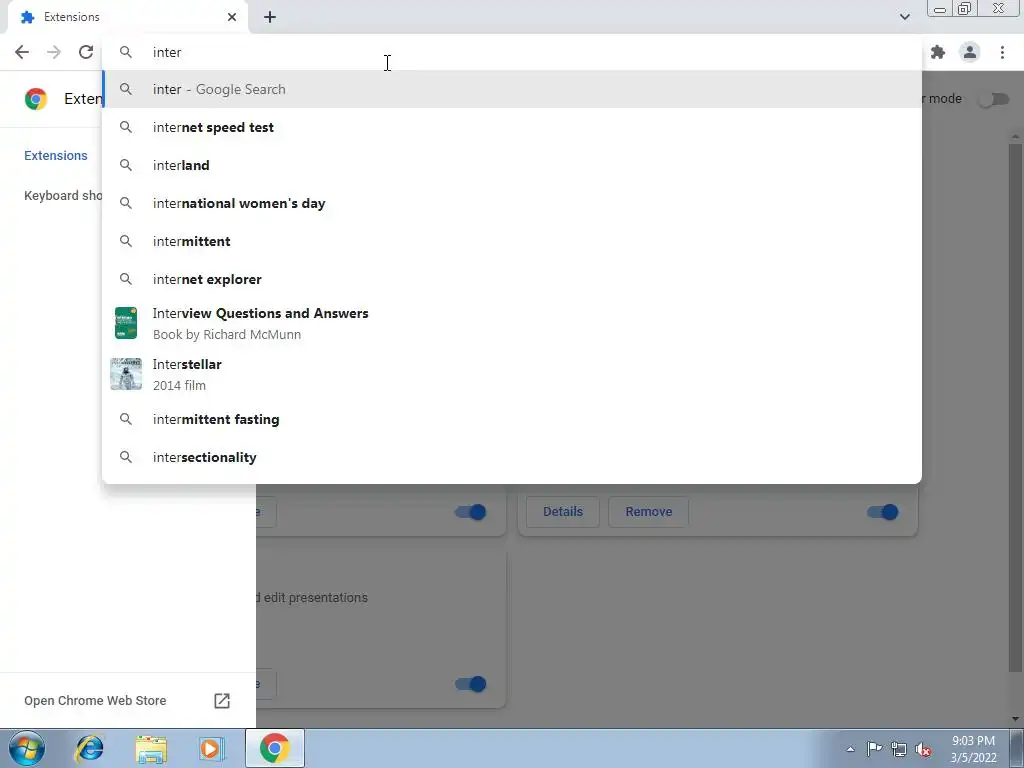Viewport: 1024px width, 768px height.
Task: Select the 'interland' suggestion
Action: [511, 165]
